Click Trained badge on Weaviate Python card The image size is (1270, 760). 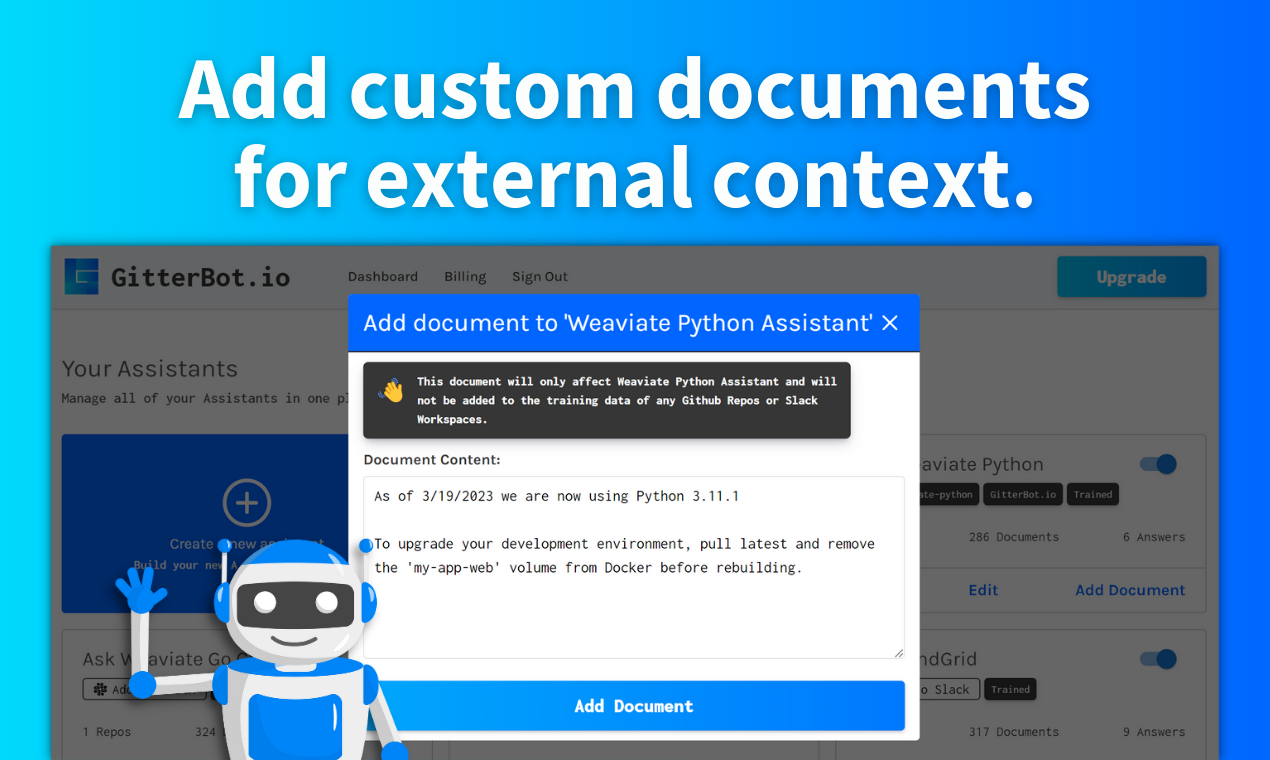tap(1093, 494)
